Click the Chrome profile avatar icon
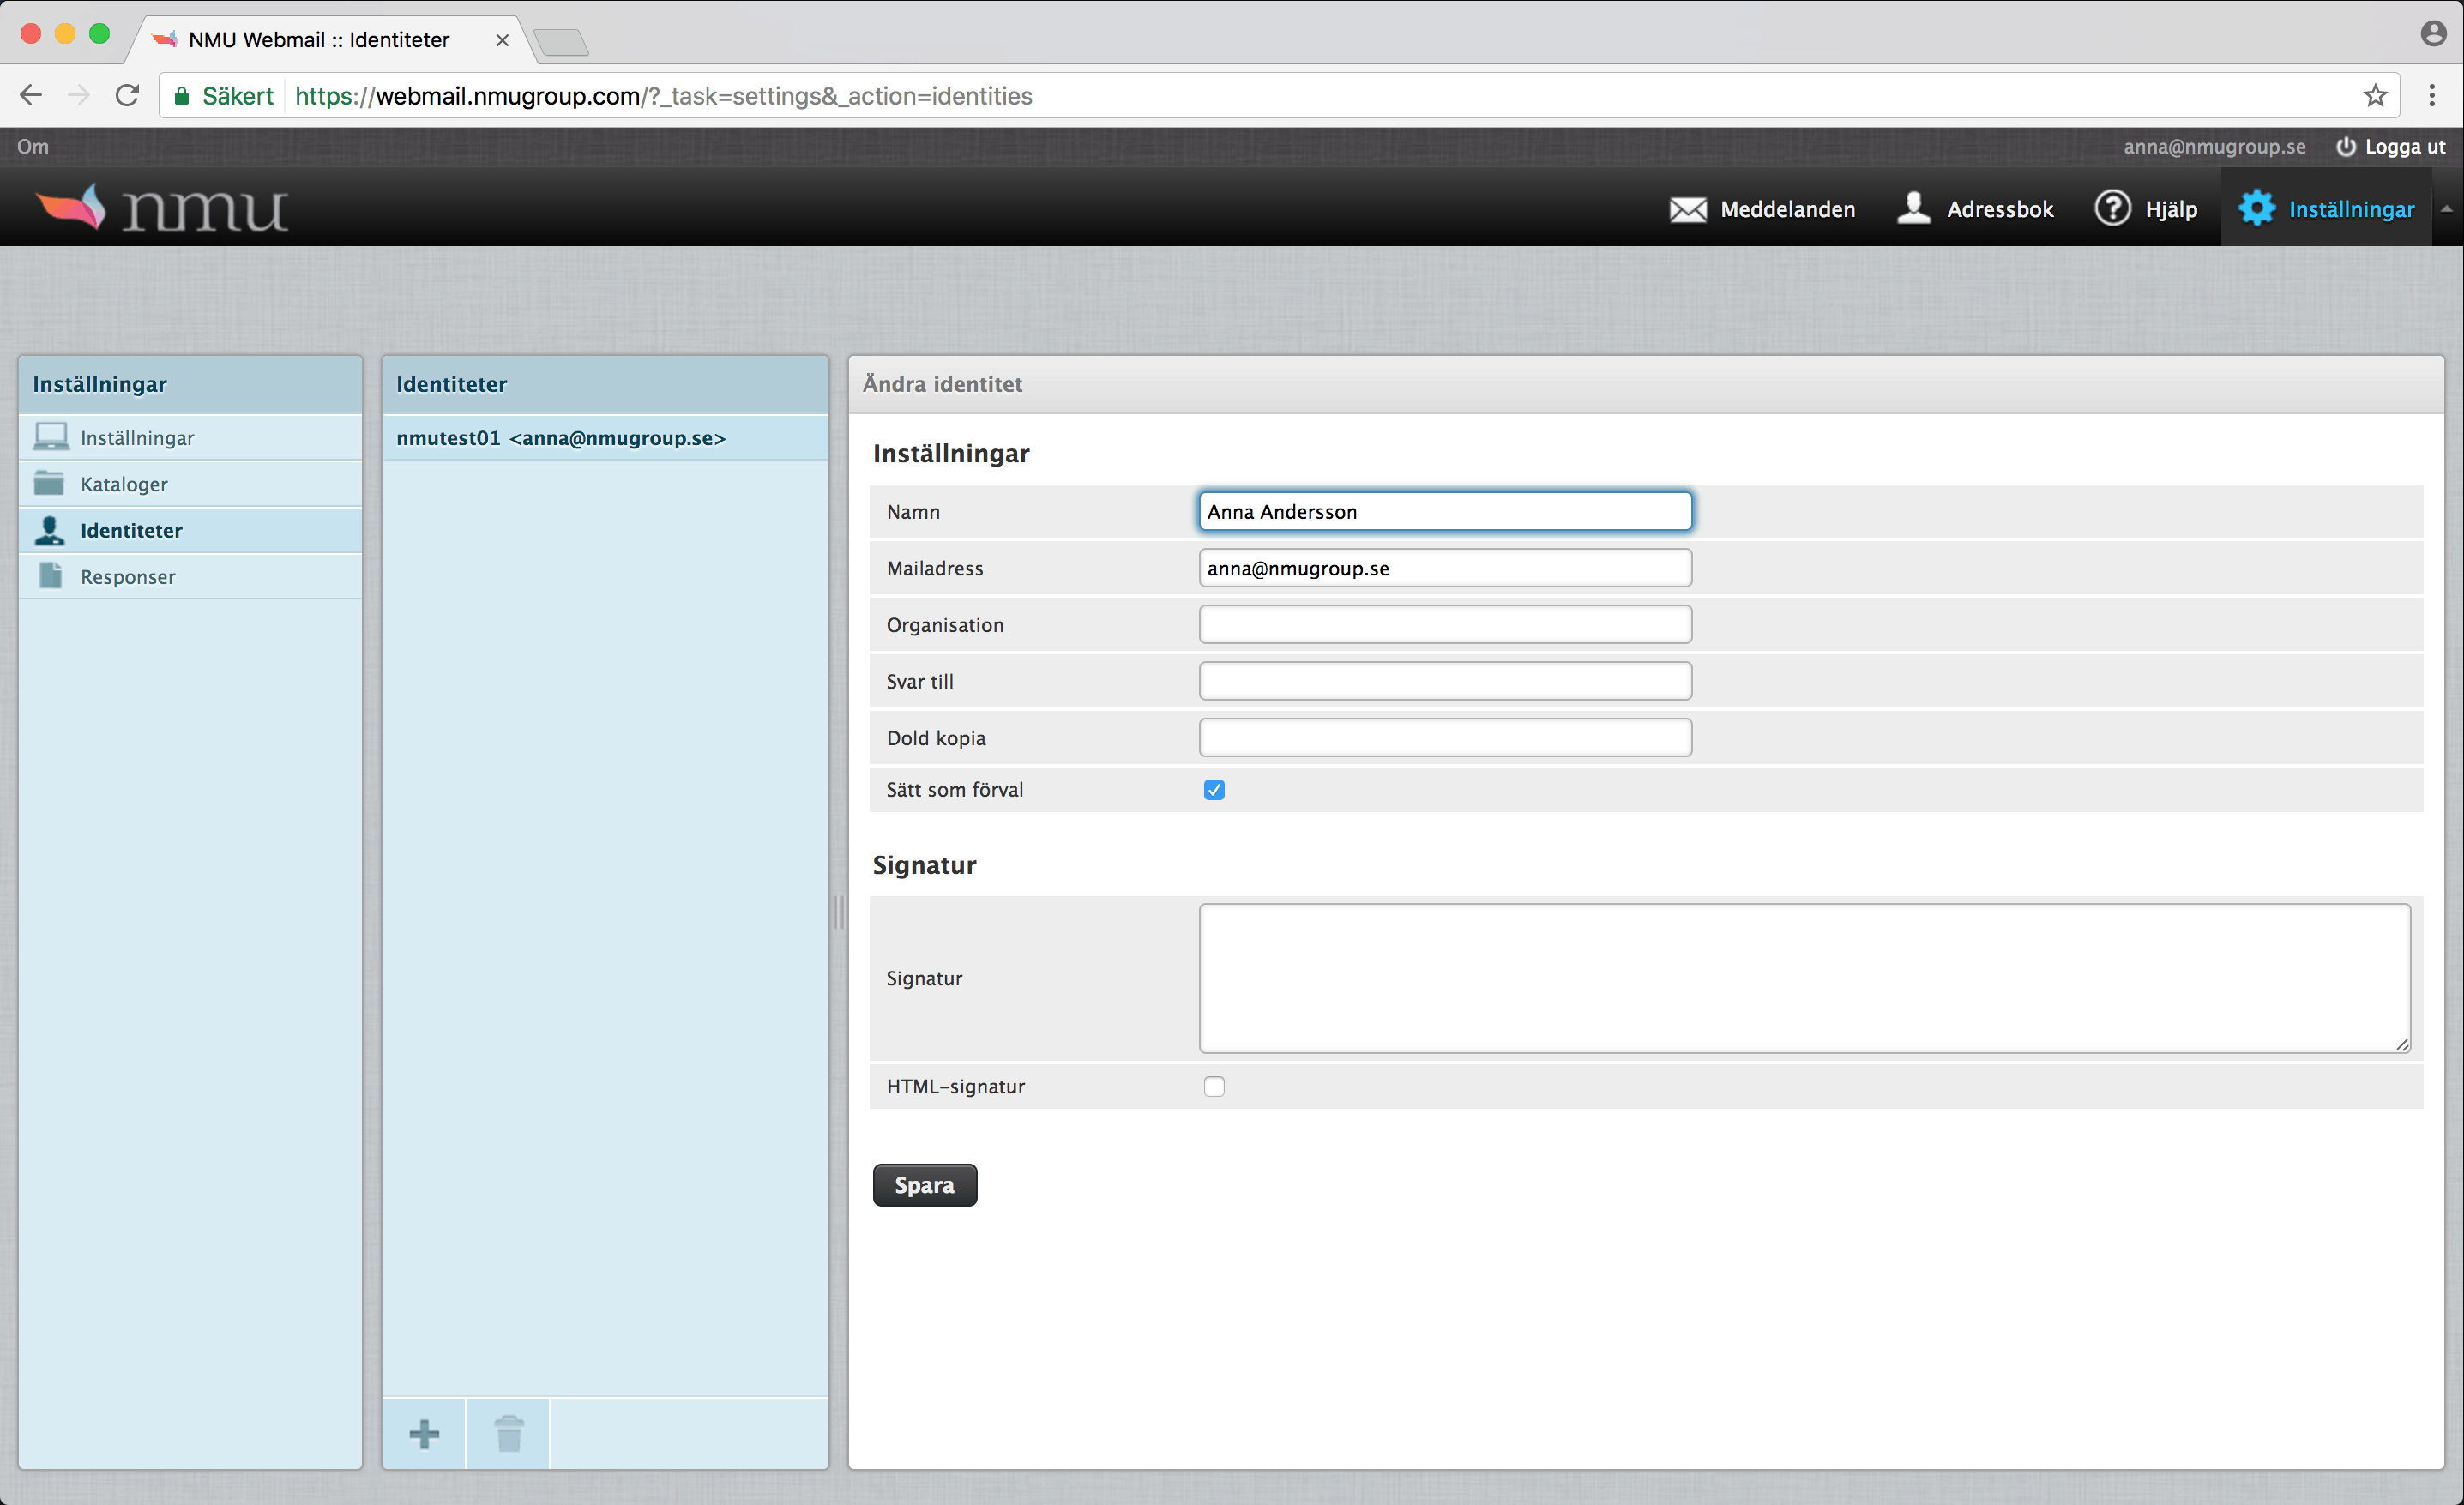Viewport: 2464px width, 1505px height. pos(2433,34)
